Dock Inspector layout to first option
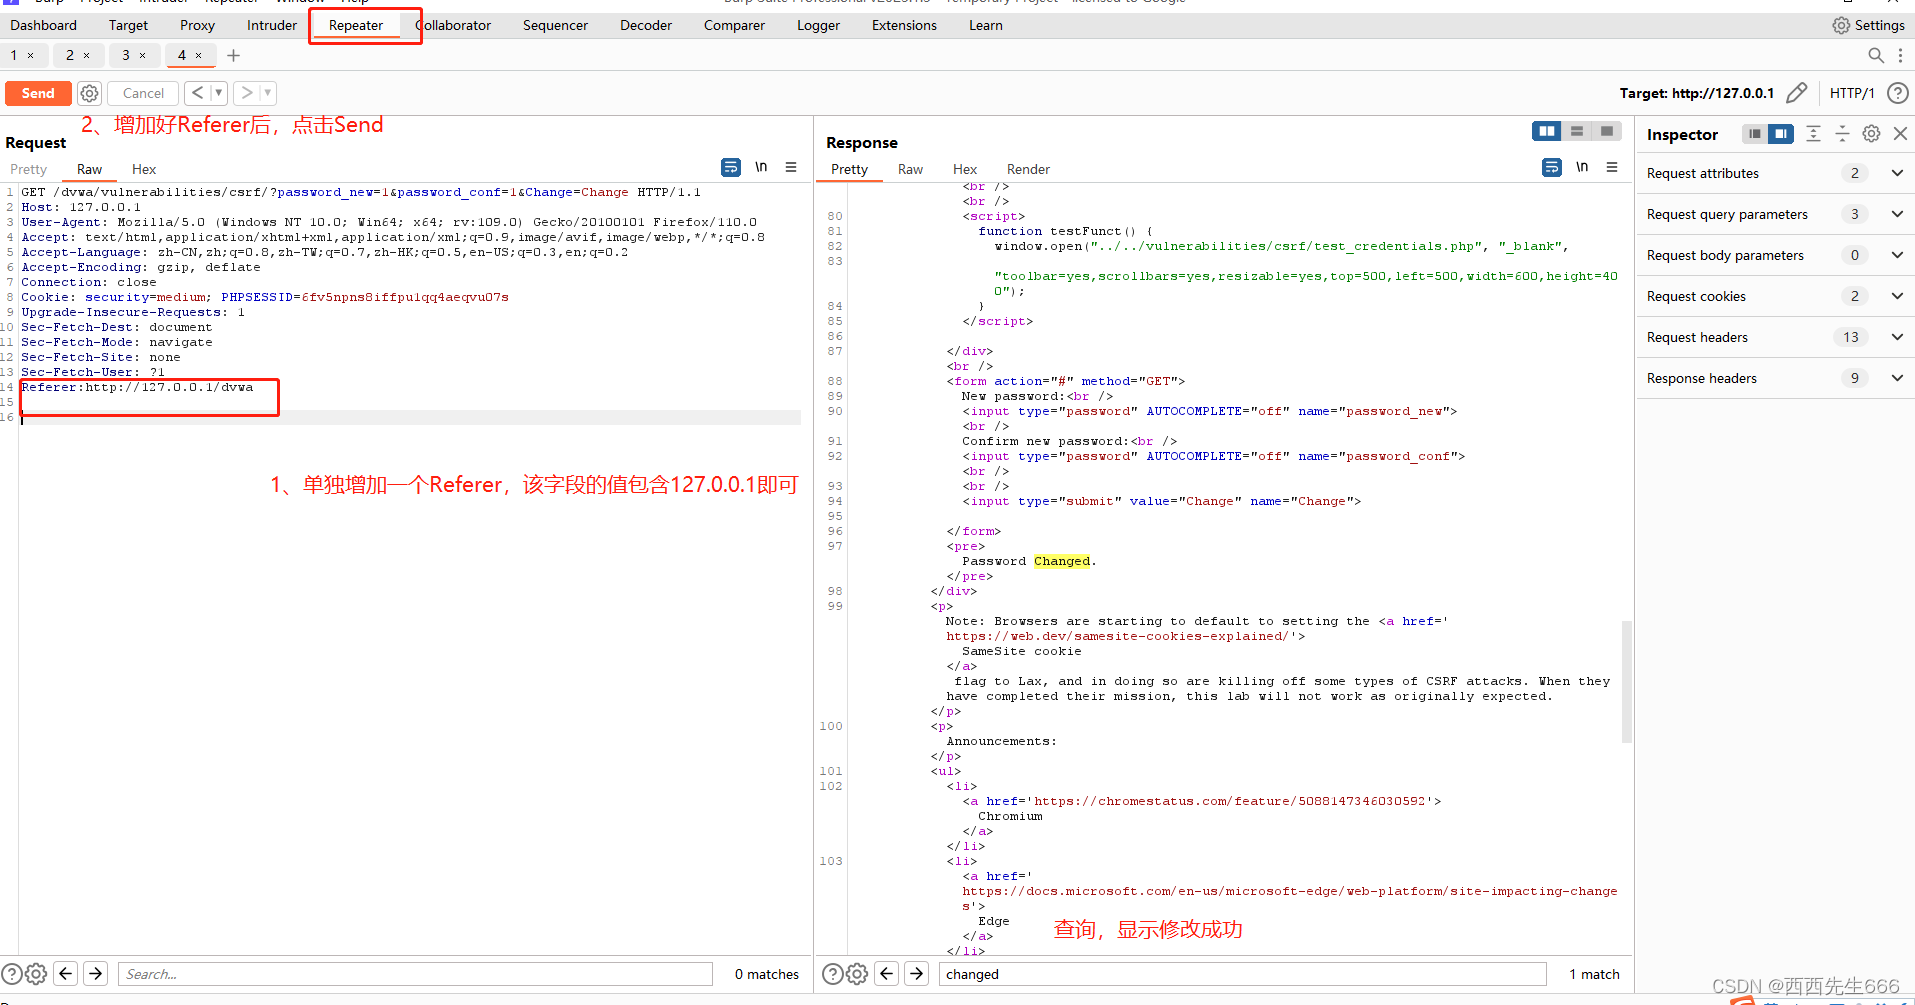This screenshot has width=1915, height=1005. [x=1755, y=134]
